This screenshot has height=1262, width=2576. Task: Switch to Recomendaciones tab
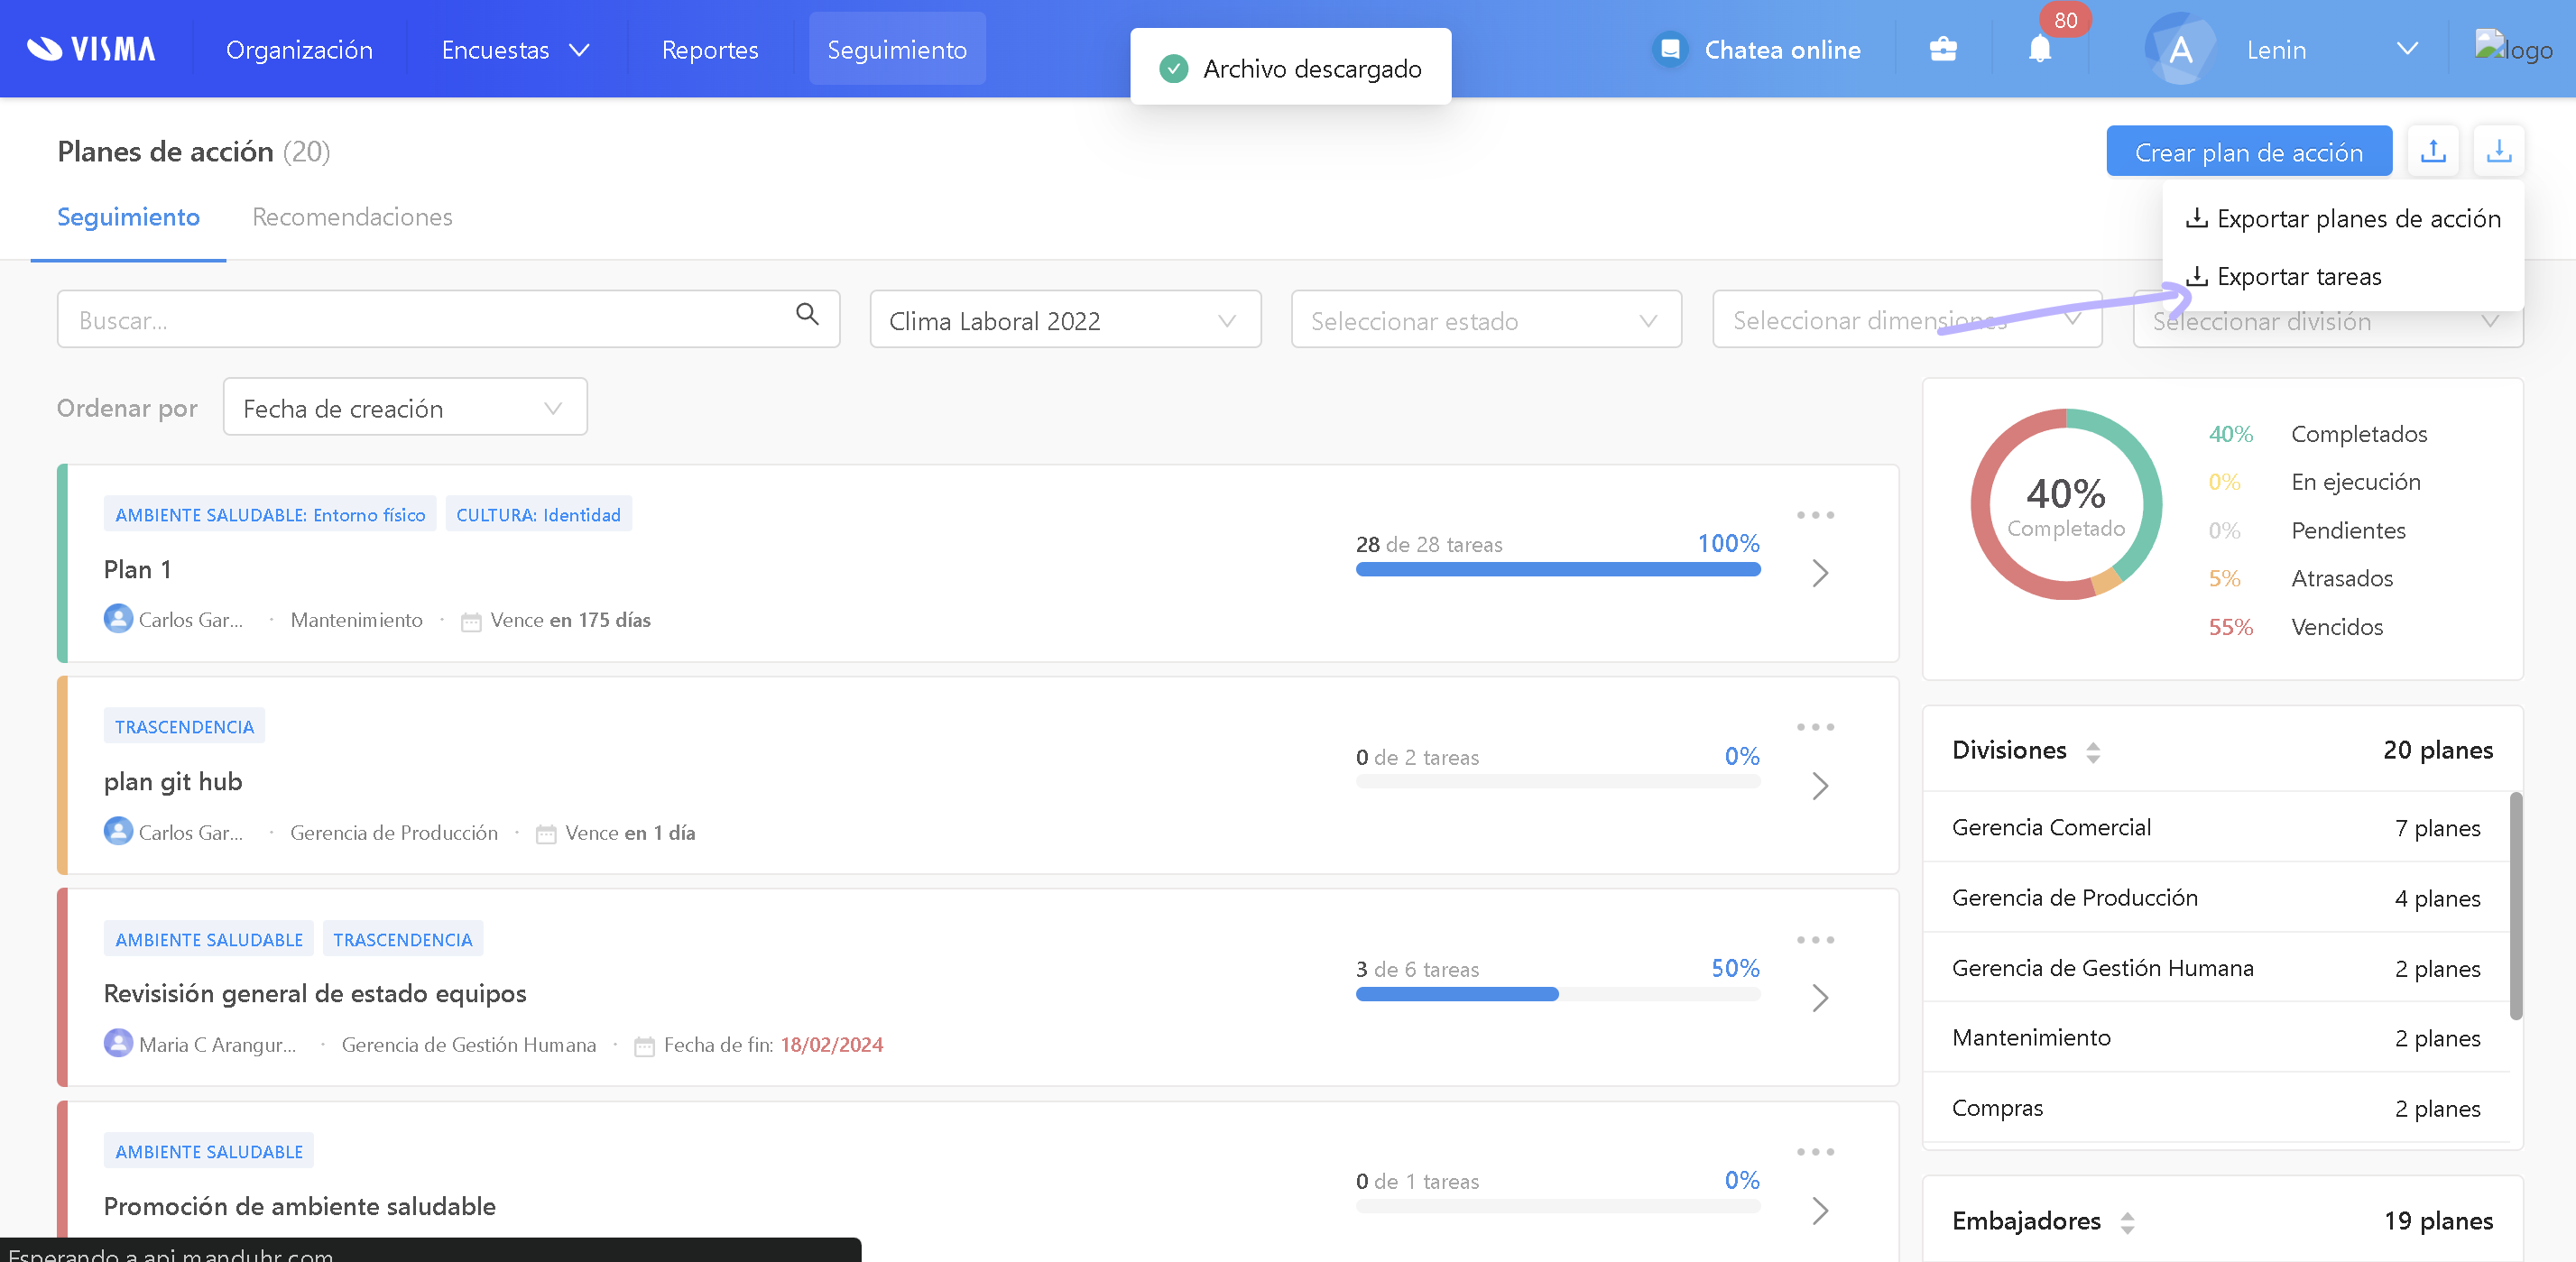352,217
